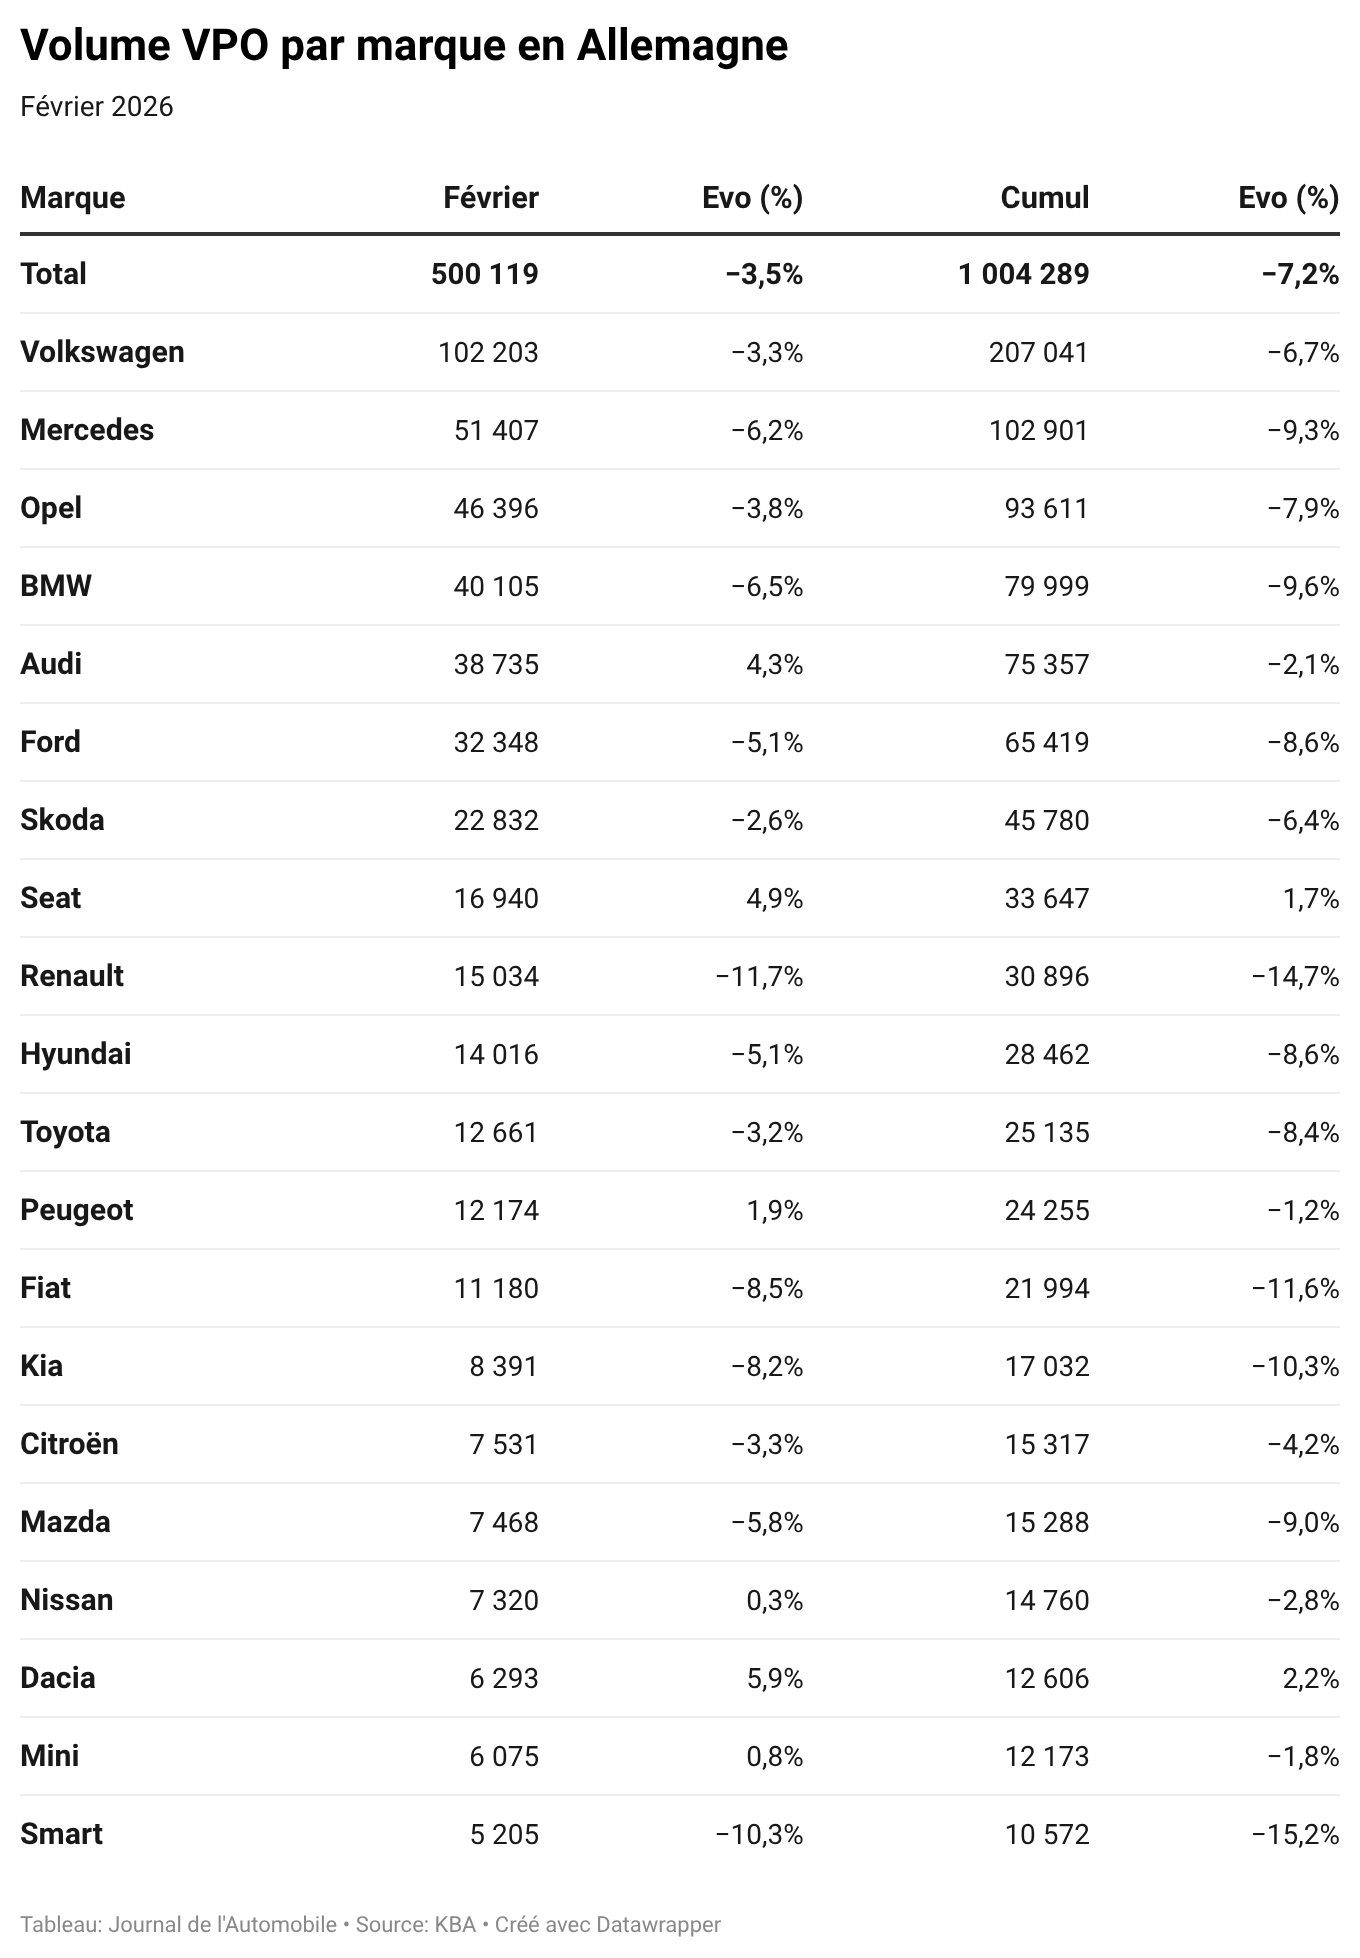Image resolution: width=1360 pixels, height=1958 pixels.
Task: Select the Renault row label
Action: [72, 976]
